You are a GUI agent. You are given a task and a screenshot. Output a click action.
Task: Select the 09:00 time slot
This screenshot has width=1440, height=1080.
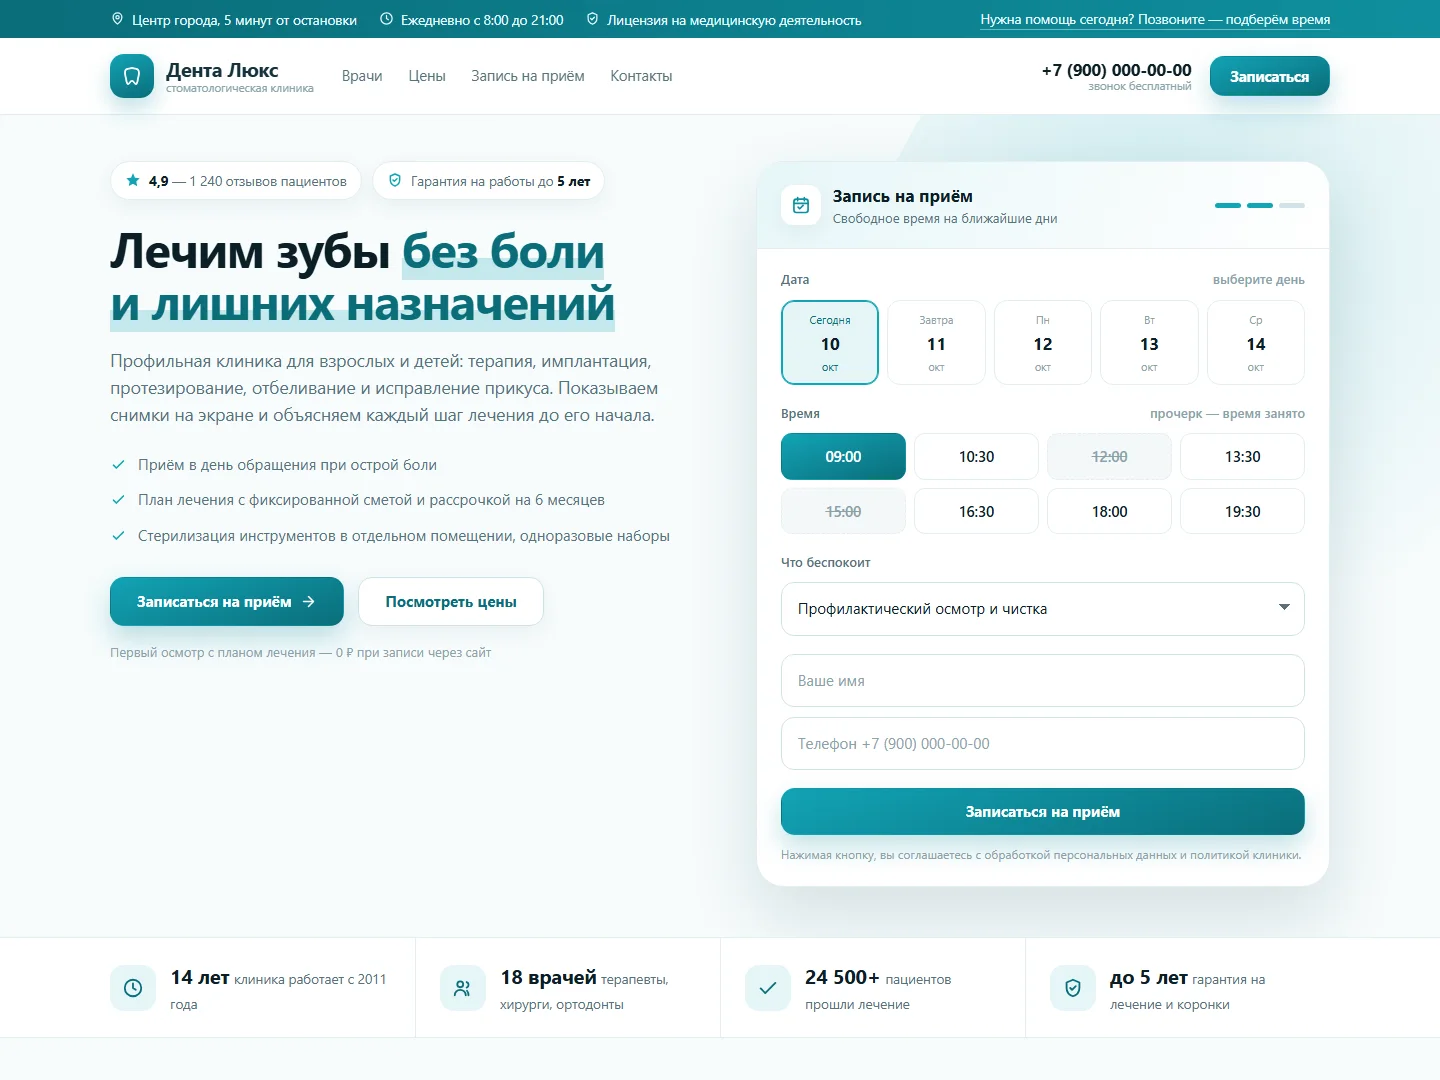click(843, 456)
